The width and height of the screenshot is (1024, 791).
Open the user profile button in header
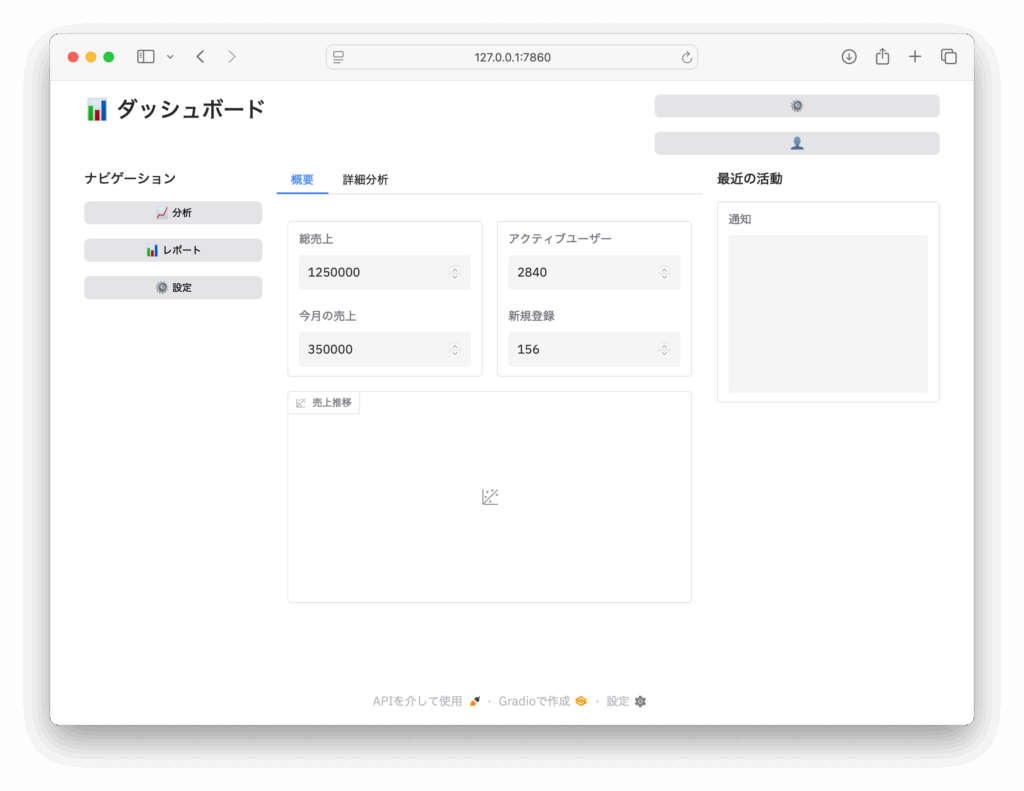coord(796,143)
